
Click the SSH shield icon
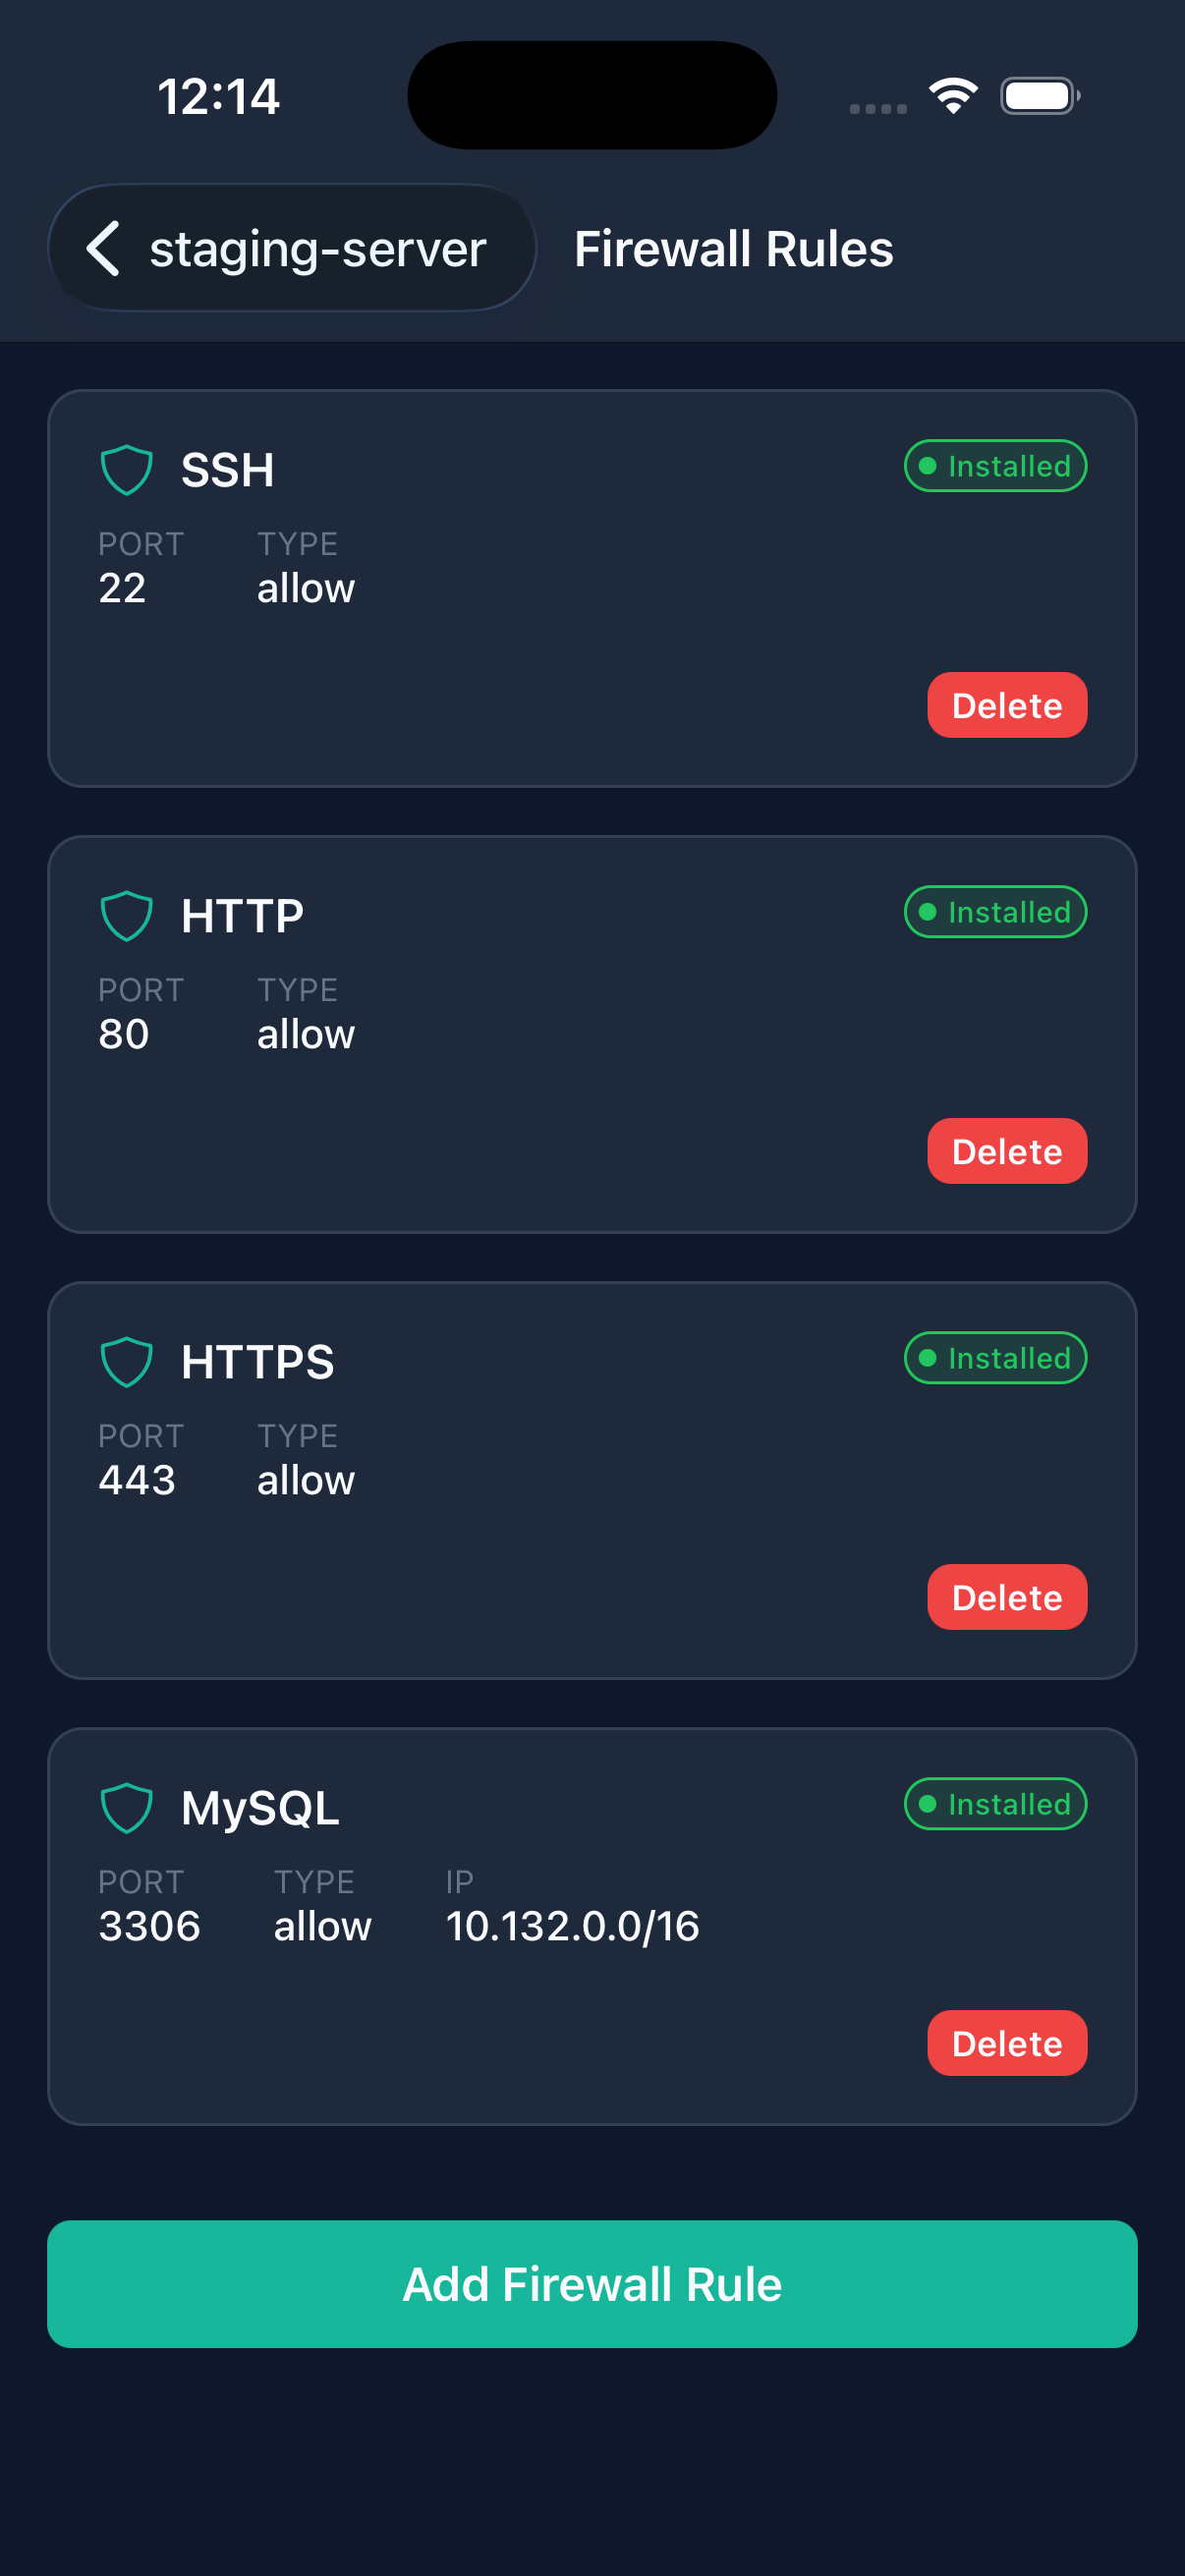point(125,466)
